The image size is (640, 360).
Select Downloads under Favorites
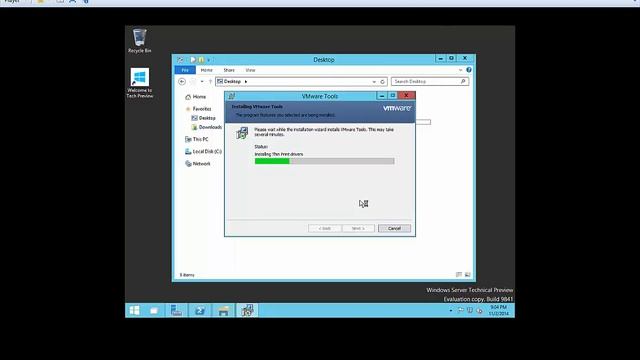point(207,127)
